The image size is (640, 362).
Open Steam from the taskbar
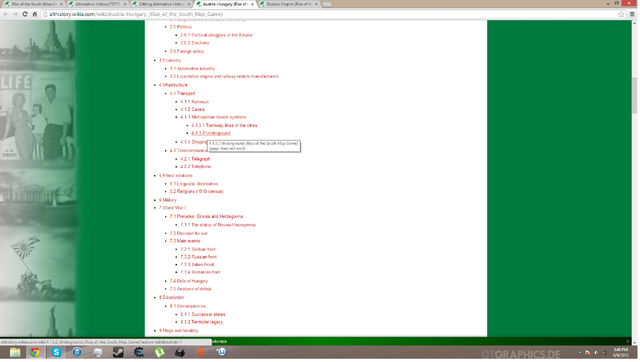coord(118,352)
